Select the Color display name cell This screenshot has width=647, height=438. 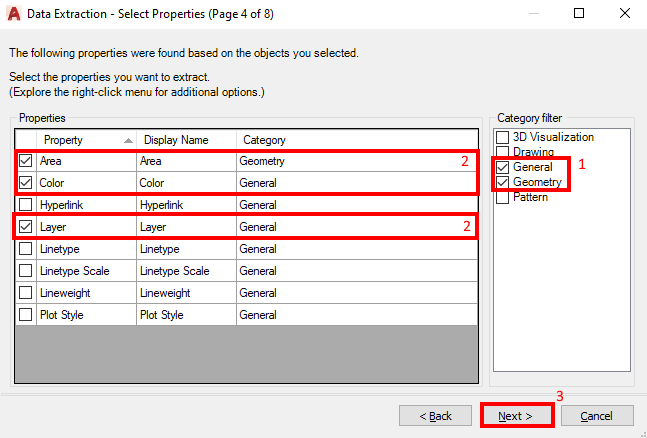(186, 182)
